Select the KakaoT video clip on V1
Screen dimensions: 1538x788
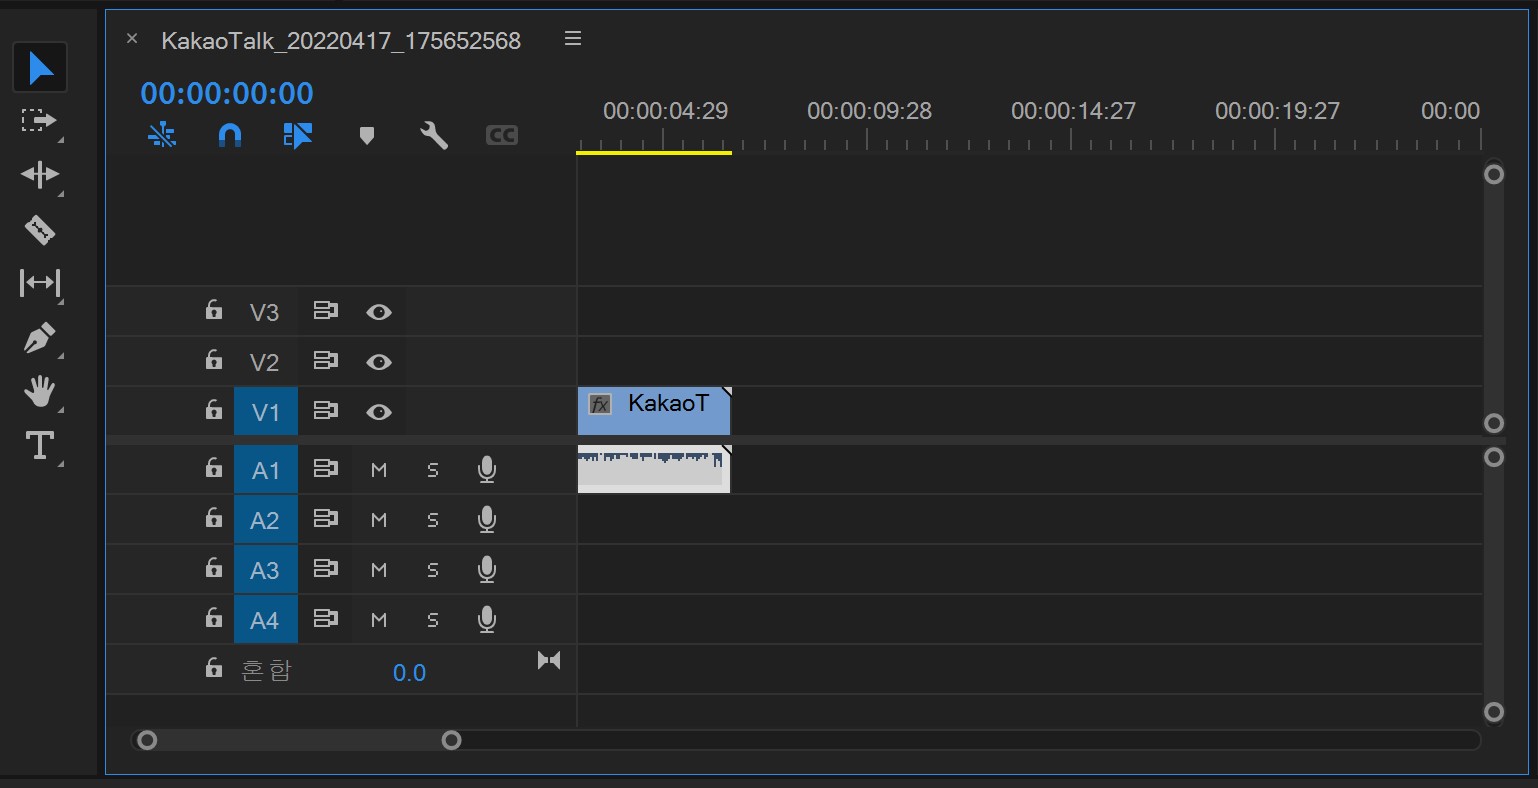[x=654, y=411]
